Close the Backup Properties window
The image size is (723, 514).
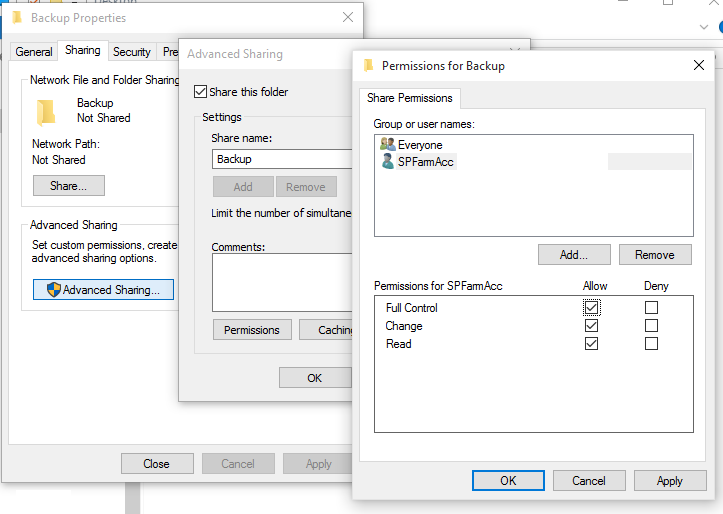click(x=348, y=18)
